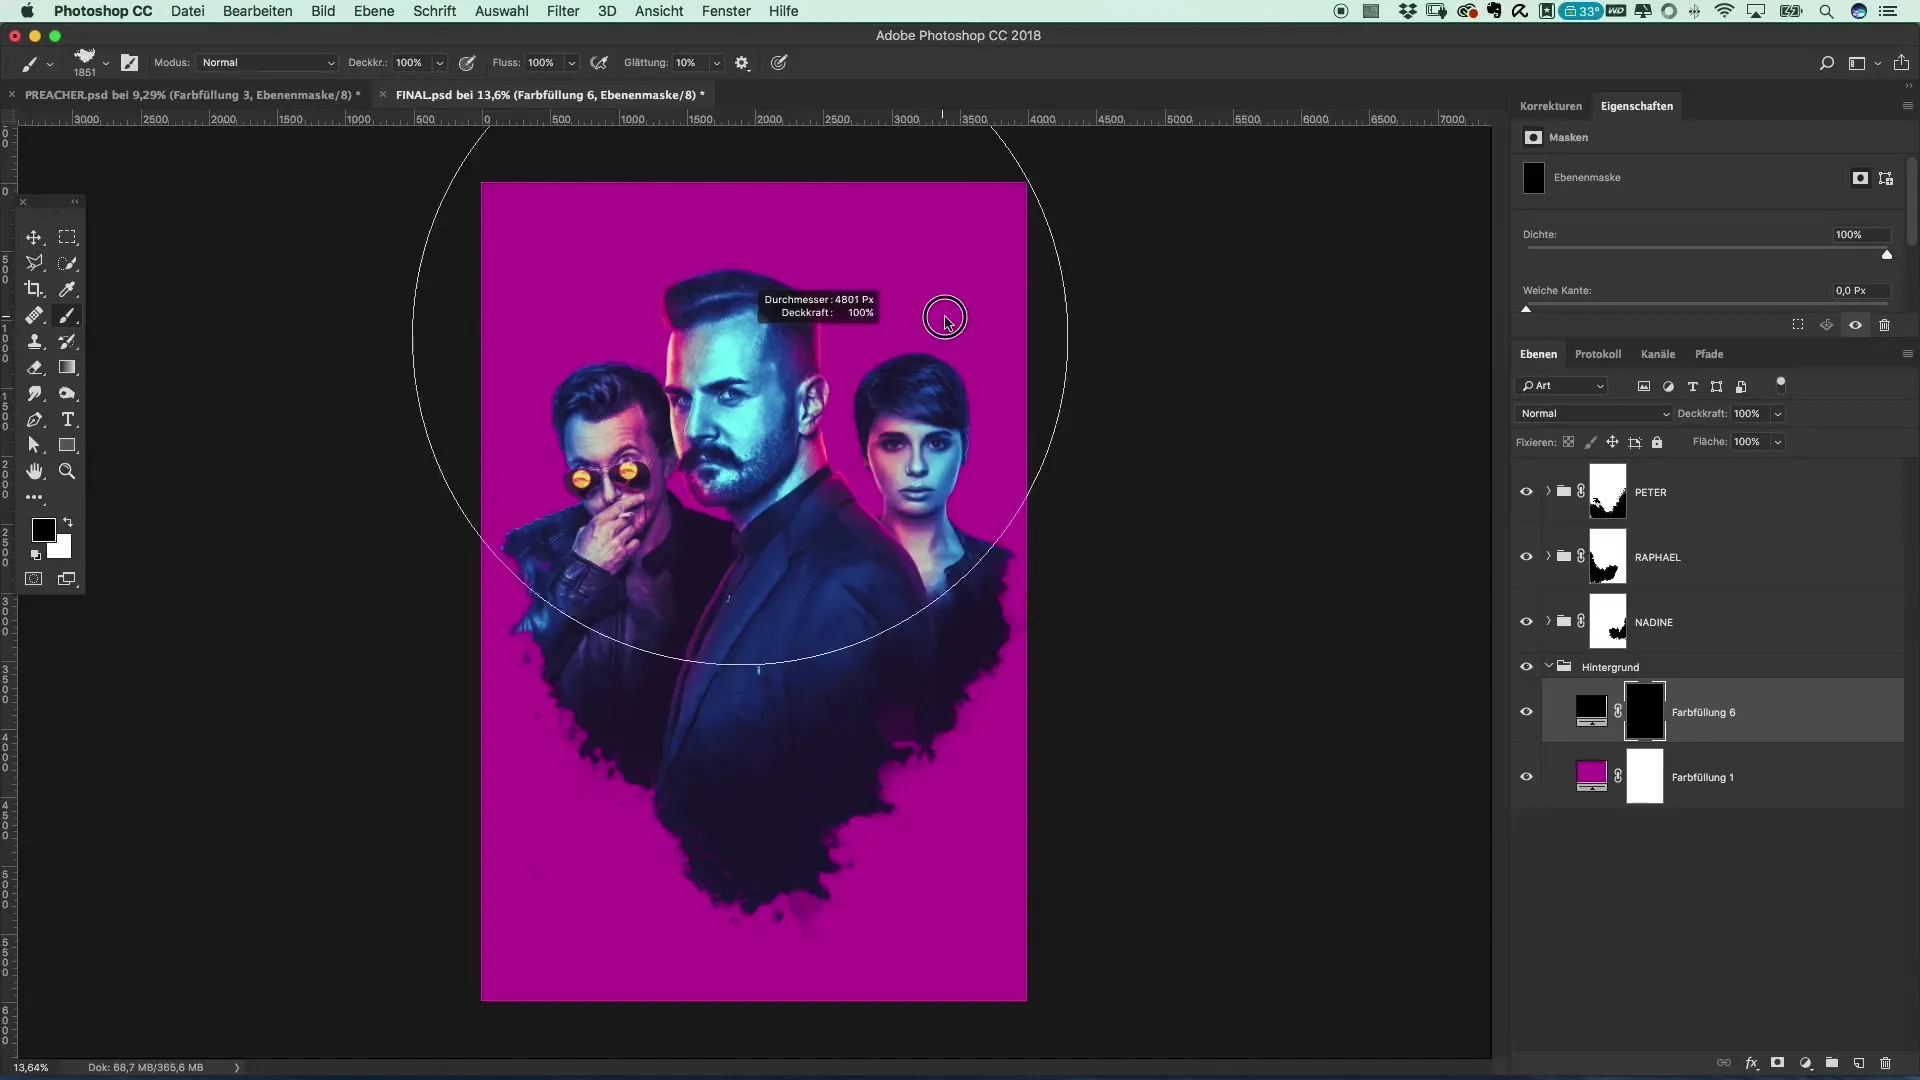Select the Brush tool in toolbox
1920x1080 pixels.
pos(67,315)
